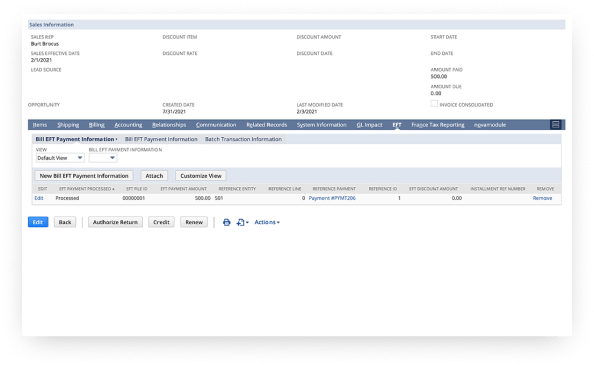Tick the Invoice Consolidated checkbox

click(434, 103)
